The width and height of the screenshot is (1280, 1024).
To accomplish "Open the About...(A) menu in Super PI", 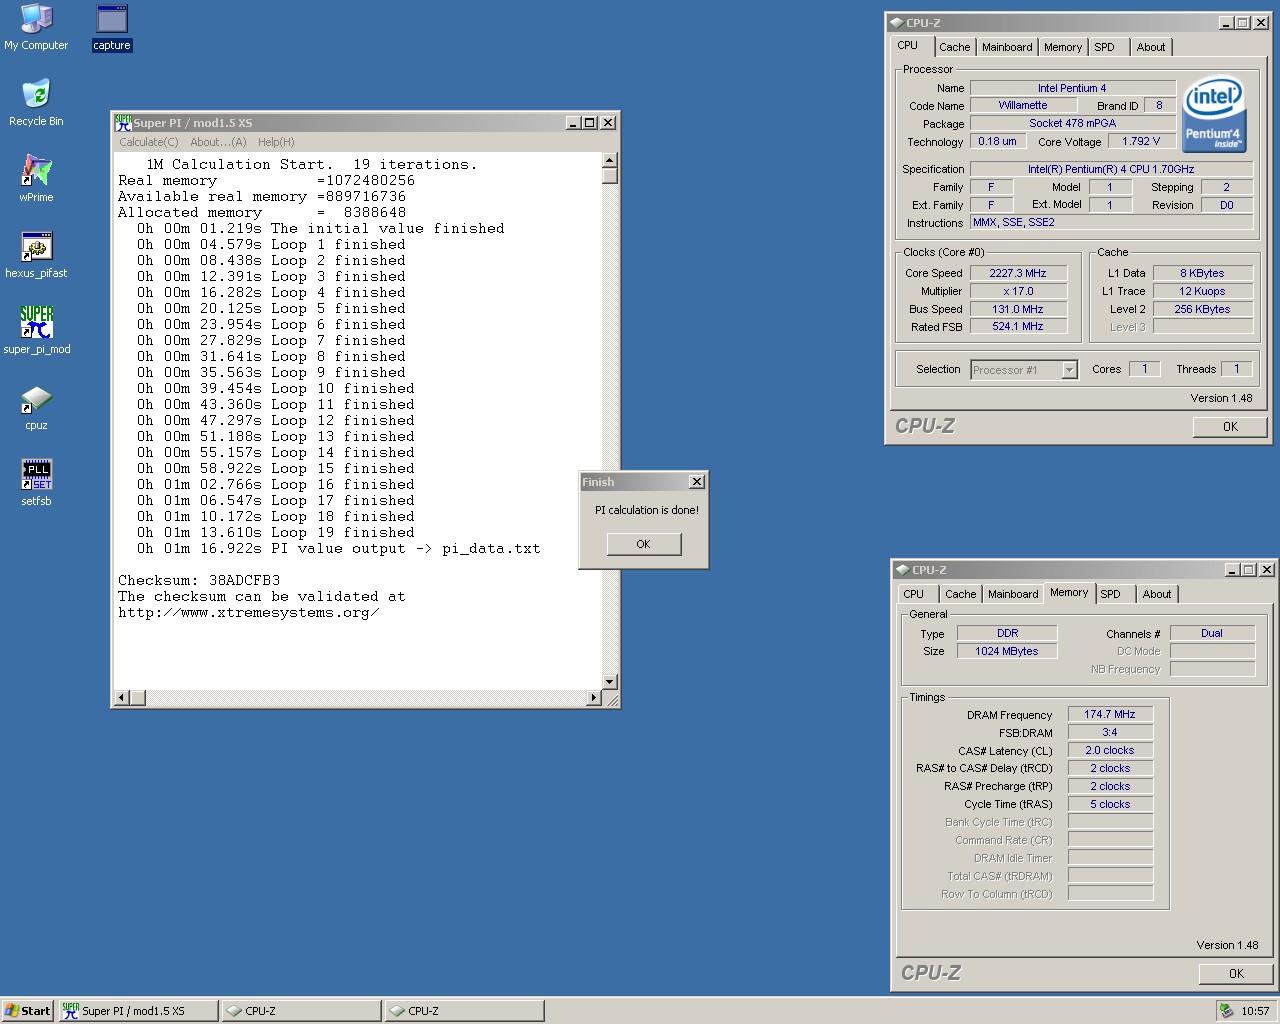I will (218, 142).
